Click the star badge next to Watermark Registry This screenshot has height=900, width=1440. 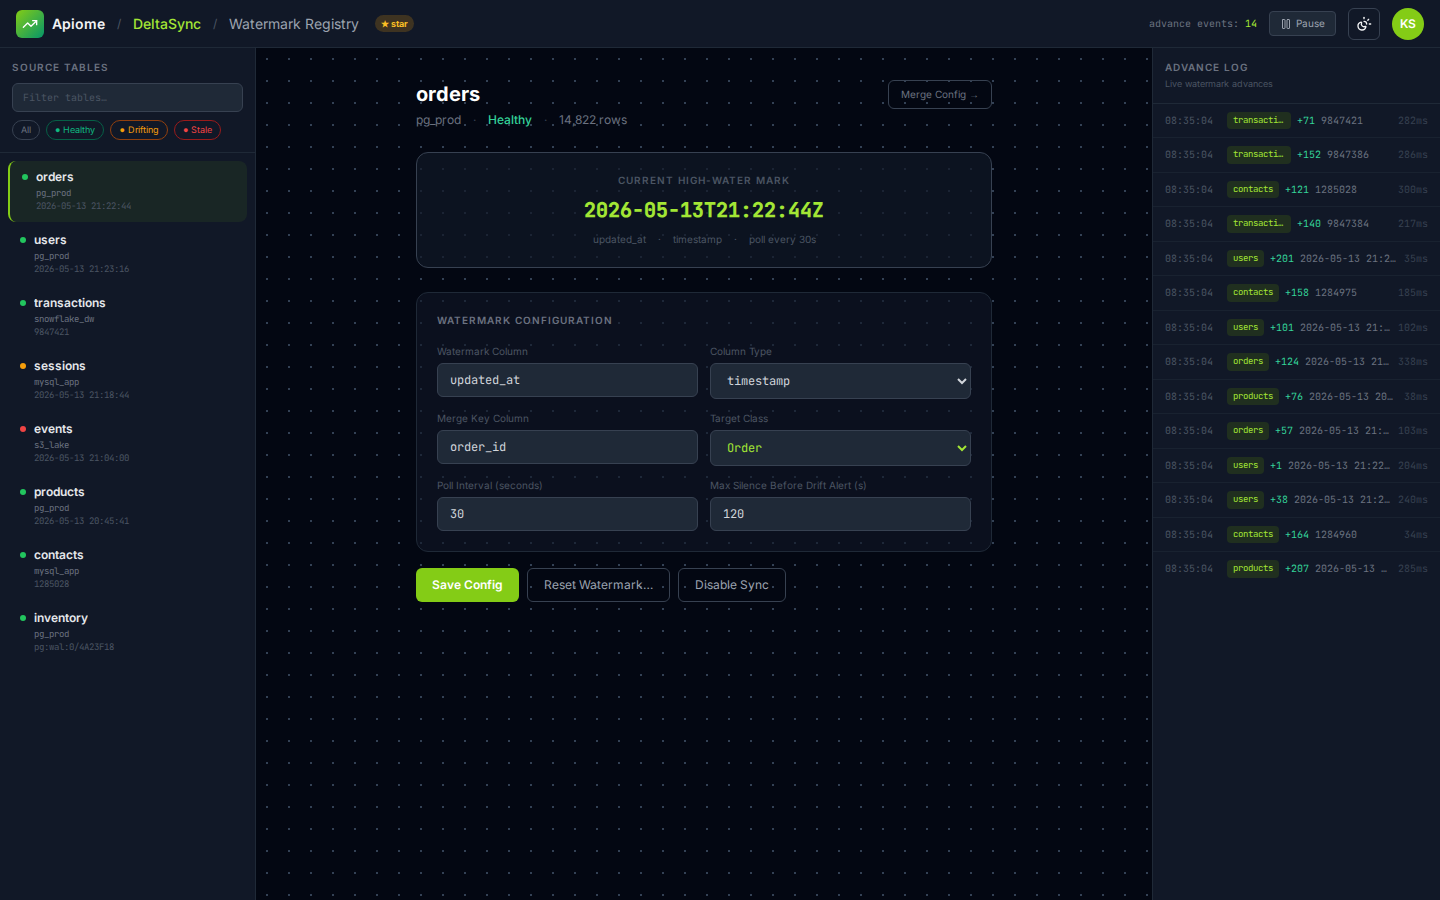coord(394,24)
